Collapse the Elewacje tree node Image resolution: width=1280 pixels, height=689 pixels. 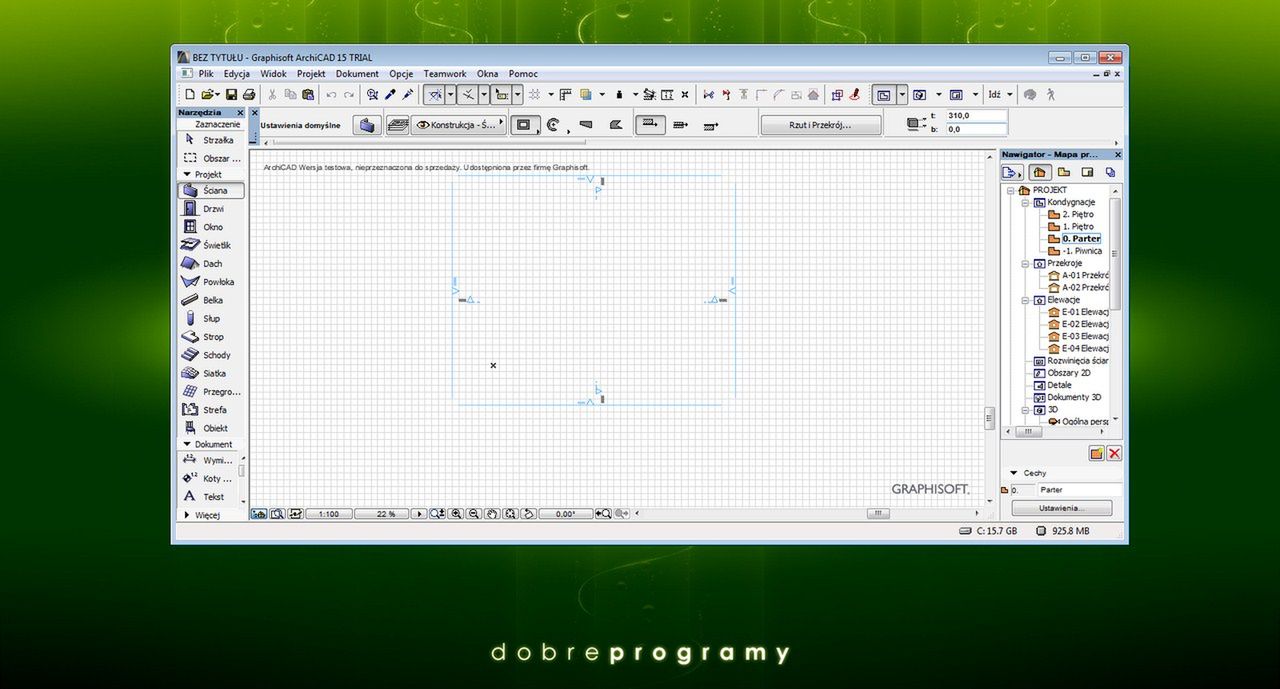tap(1025, 300)
